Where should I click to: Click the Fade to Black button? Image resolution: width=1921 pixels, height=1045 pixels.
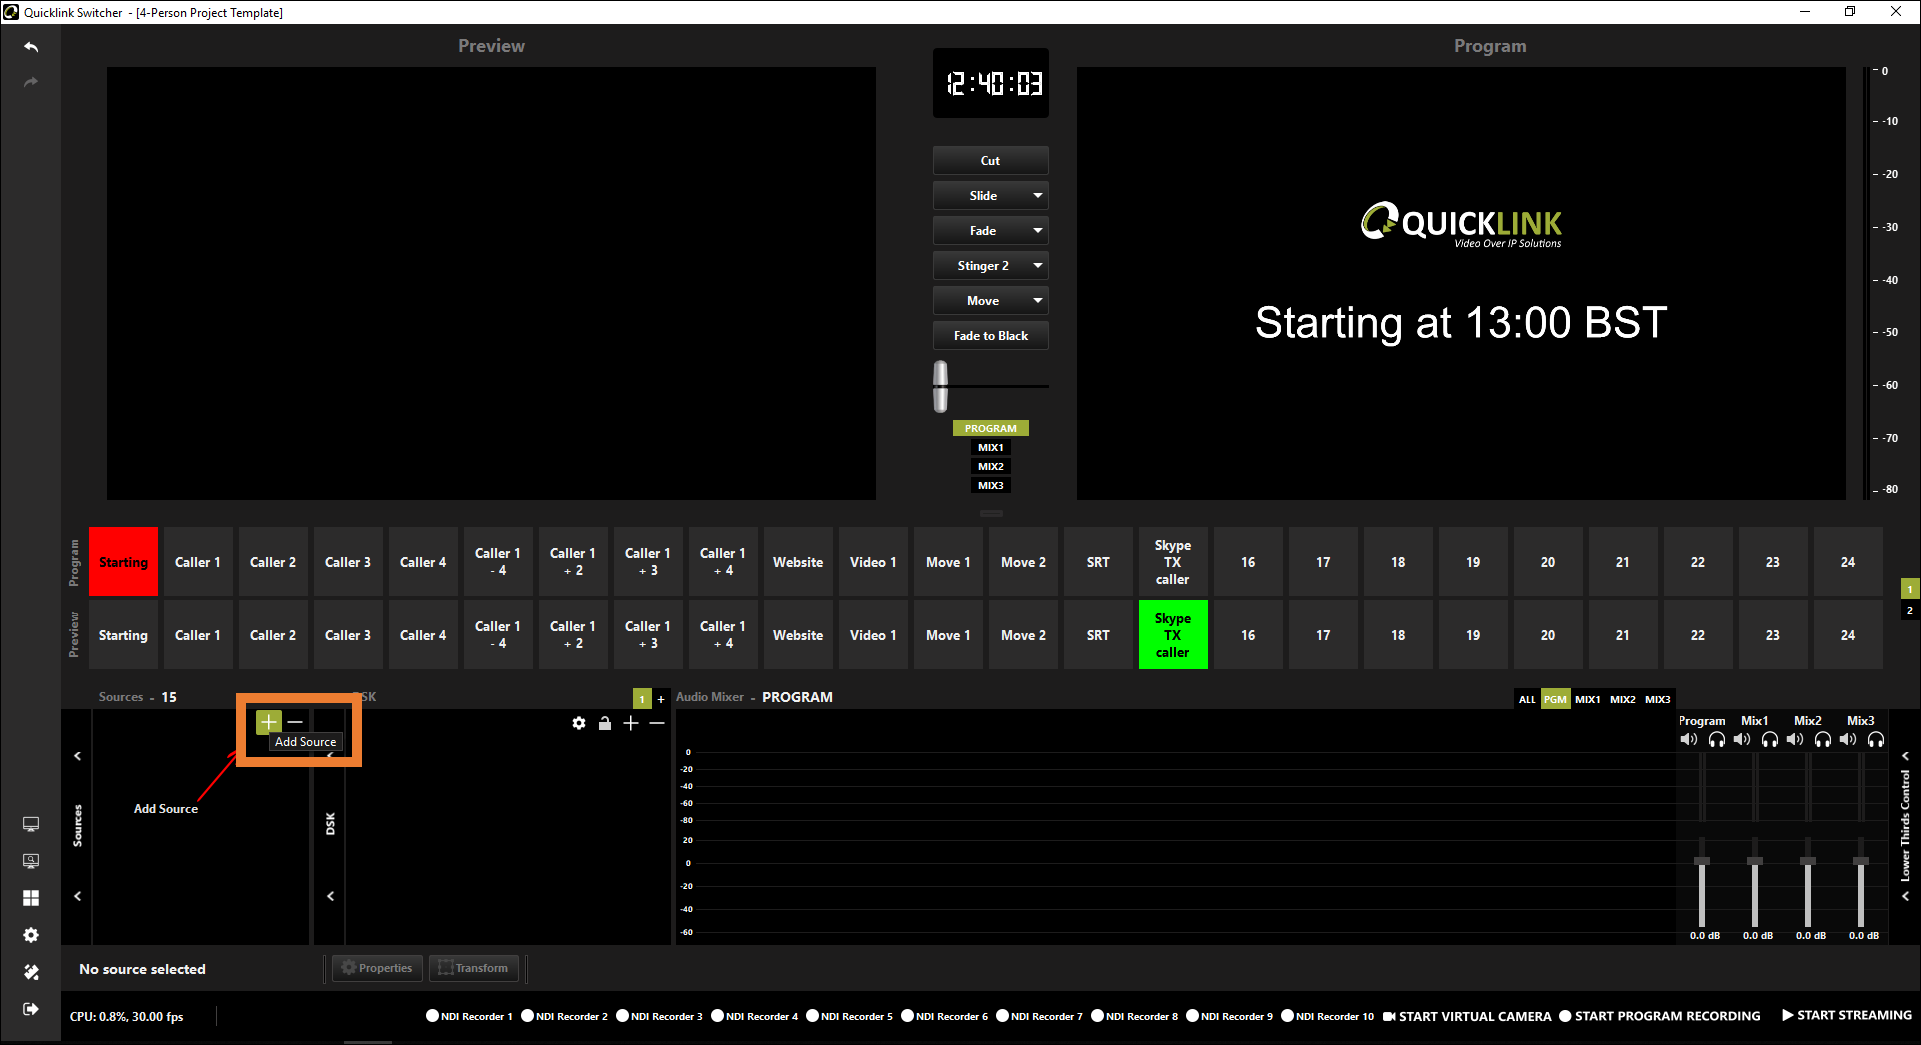pos(990,336)
